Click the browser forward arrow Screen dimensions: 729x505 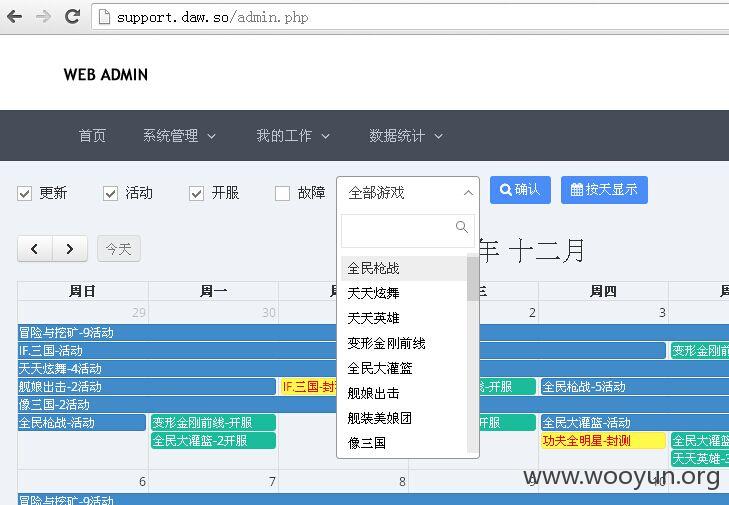[x=43, y=17]
